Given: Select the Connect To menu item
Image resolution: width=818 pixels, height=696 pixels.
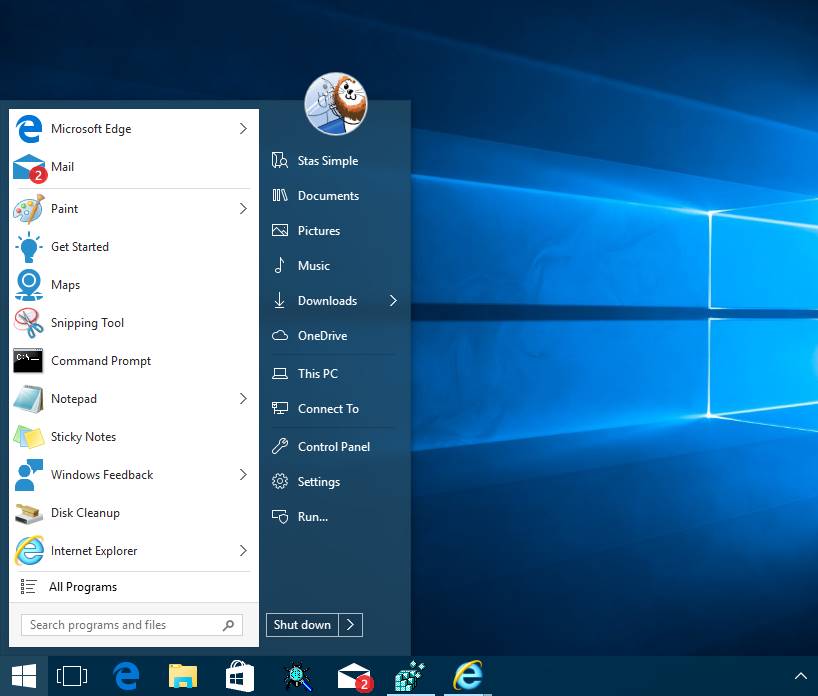Looking at the screenshot, I should (334, 409).
